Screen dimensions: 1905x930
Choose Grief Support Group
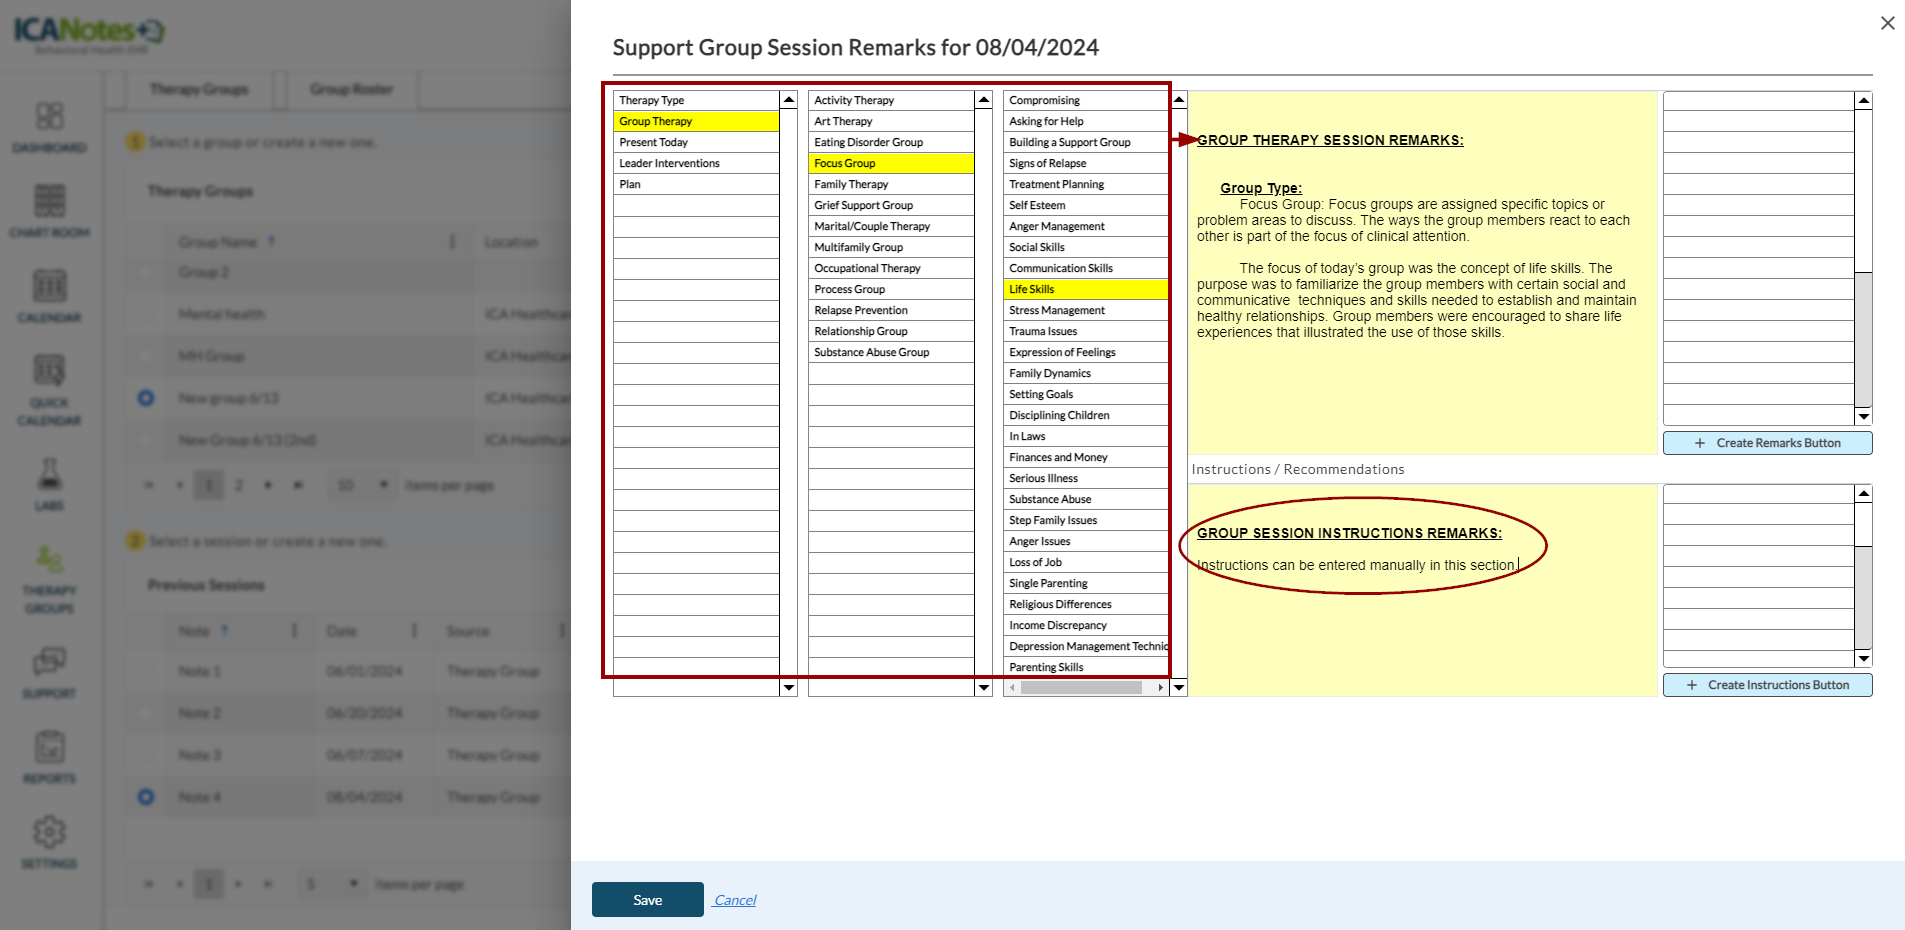tap(891, 205)
